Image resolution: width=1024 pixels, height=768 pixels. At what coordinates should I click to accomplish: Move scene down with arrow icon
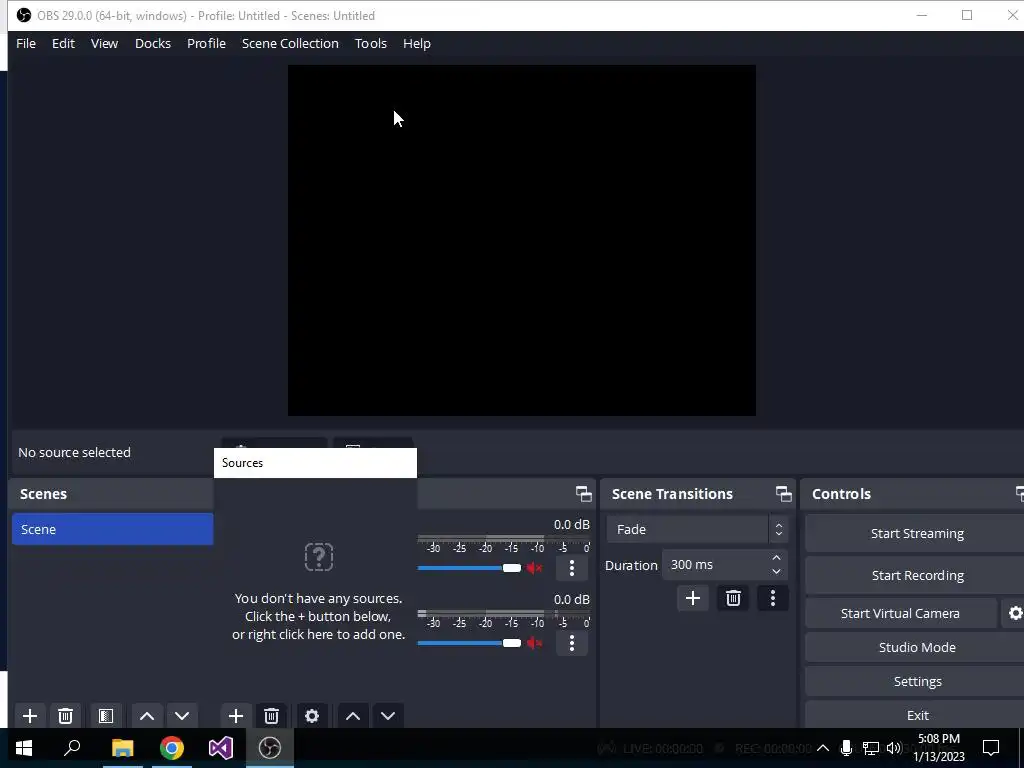pos(182,716)
